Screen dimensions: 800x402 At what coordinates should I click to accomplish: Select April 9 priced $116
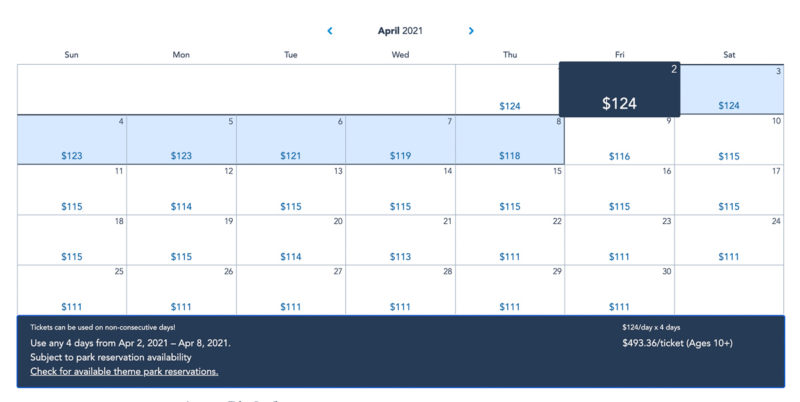tap(619, 139)
